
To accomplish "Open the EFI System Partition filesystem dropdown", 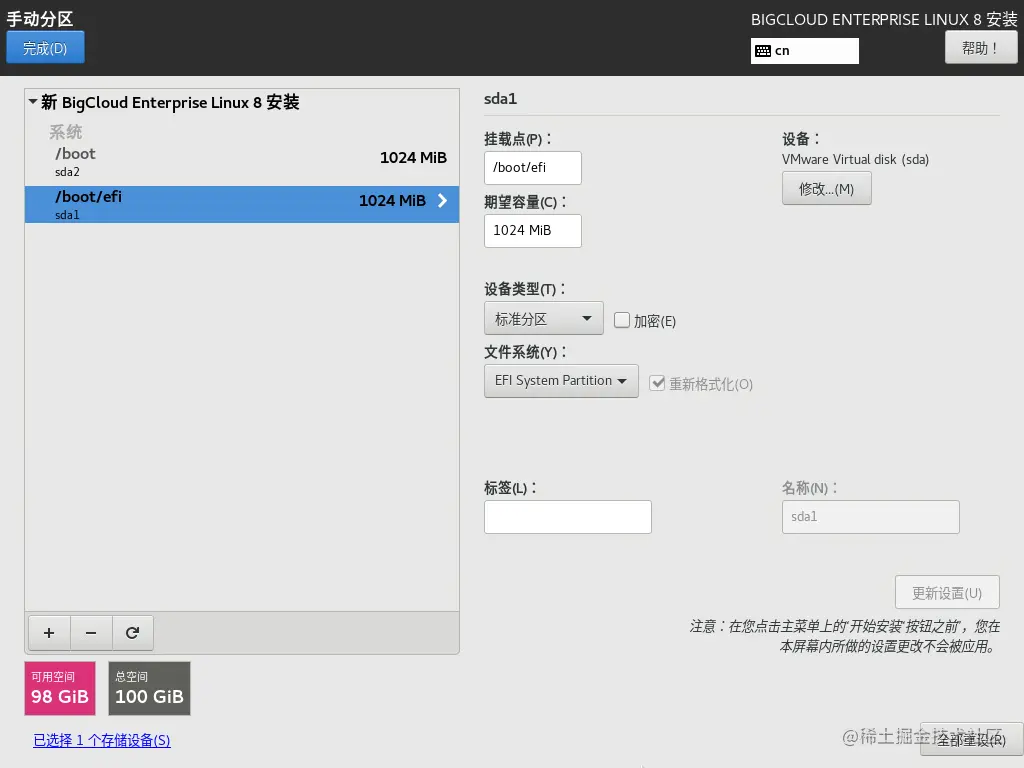I will click(561, 381).
